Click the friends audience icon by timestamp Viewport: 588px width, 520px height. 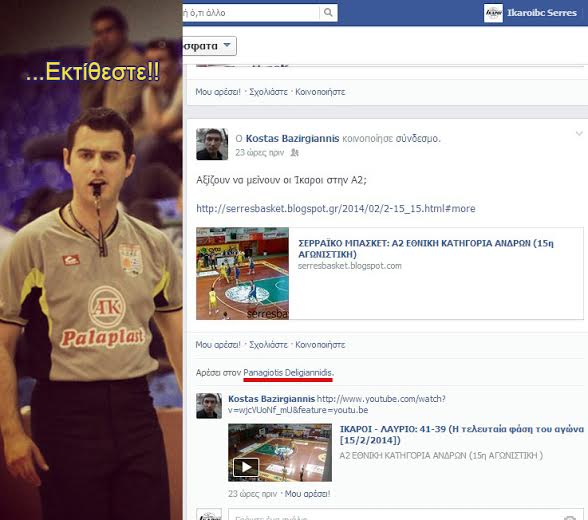[295, 153]
